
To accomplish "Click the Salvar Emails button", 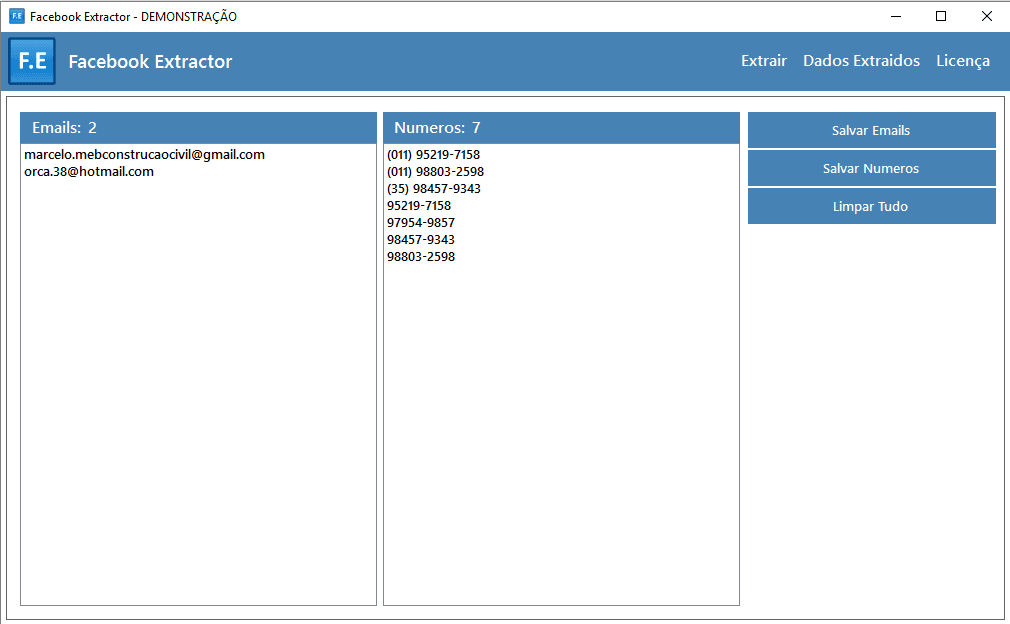I will [x=872, y=130].
